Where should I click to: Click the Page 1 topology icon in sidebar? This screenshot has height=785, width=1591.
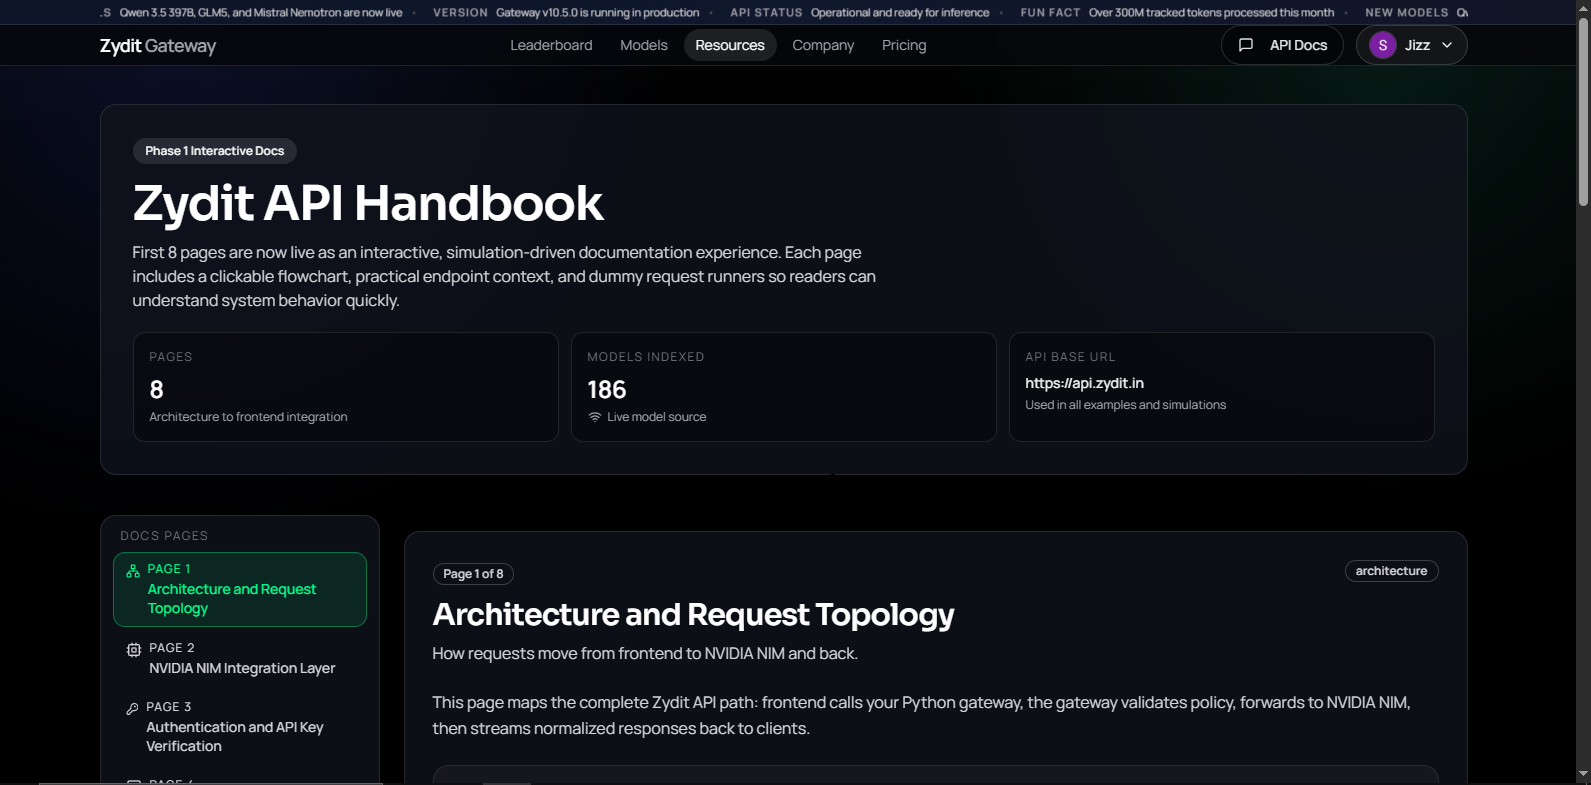point(133,571)
